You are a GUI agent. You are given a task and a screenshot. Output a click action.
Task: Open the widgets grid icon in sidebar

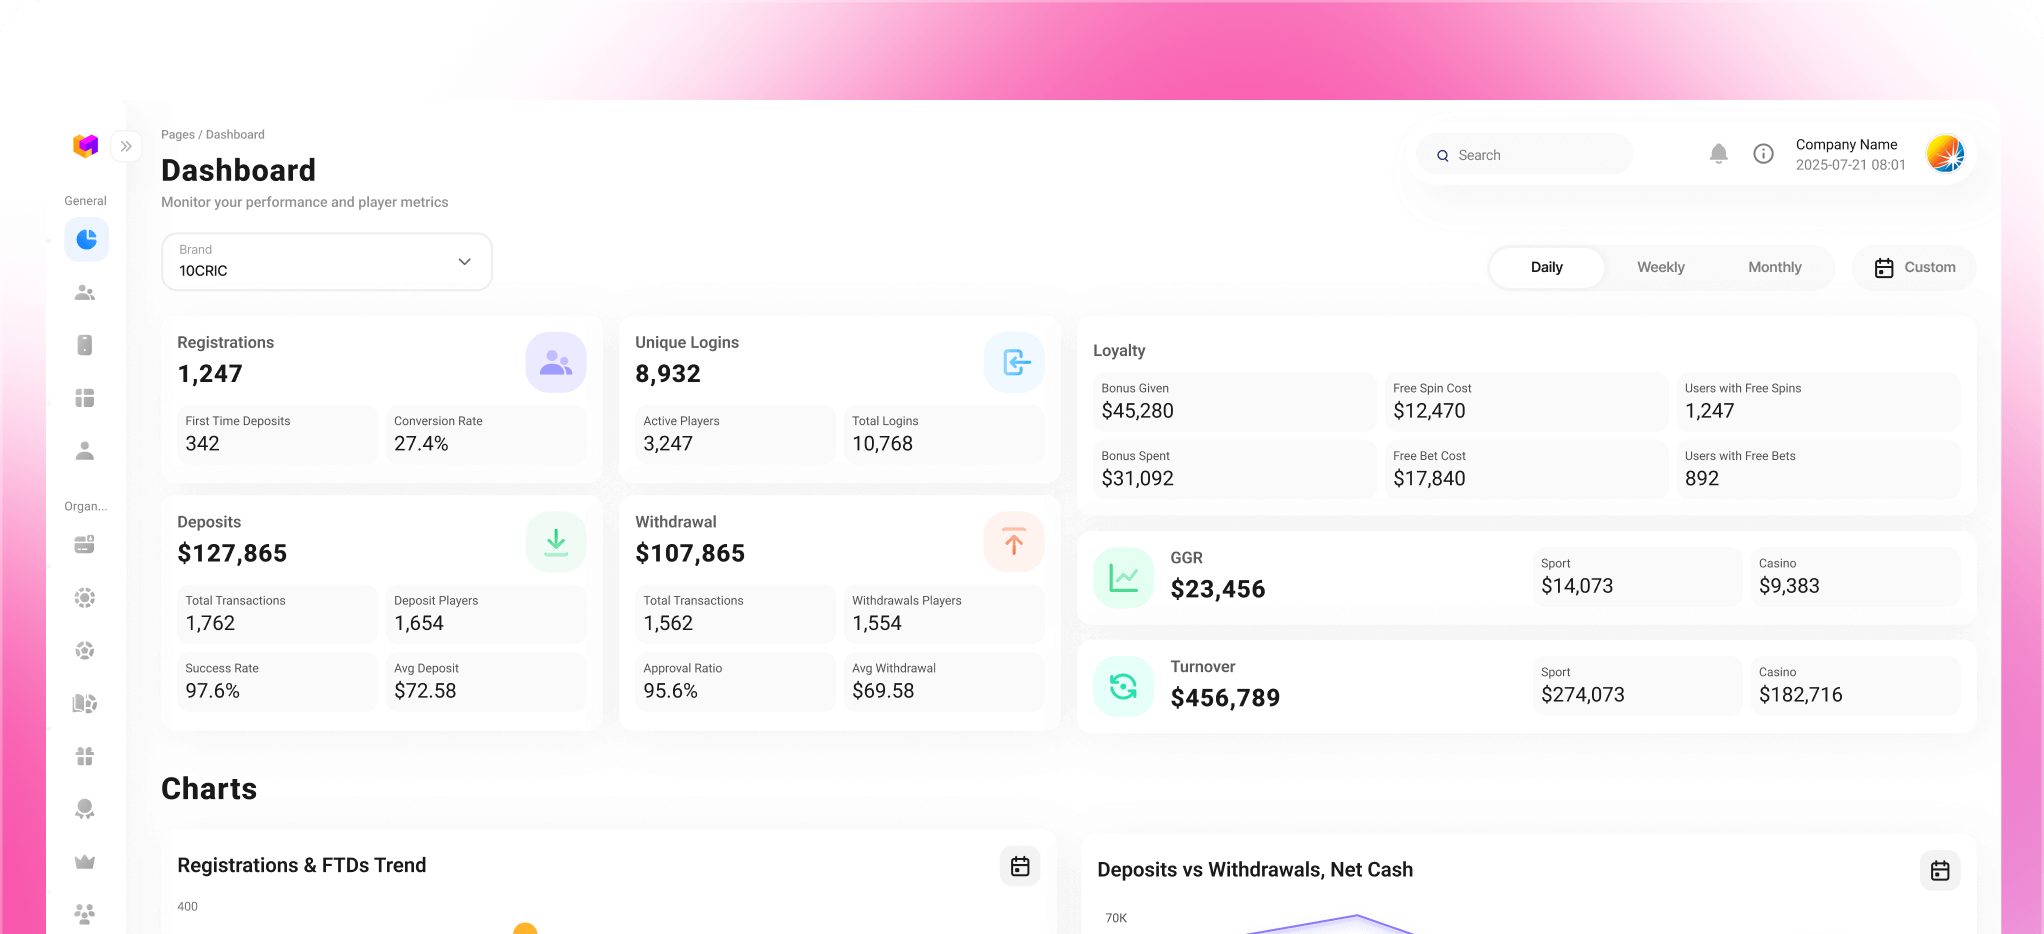[x=86, y=397]
